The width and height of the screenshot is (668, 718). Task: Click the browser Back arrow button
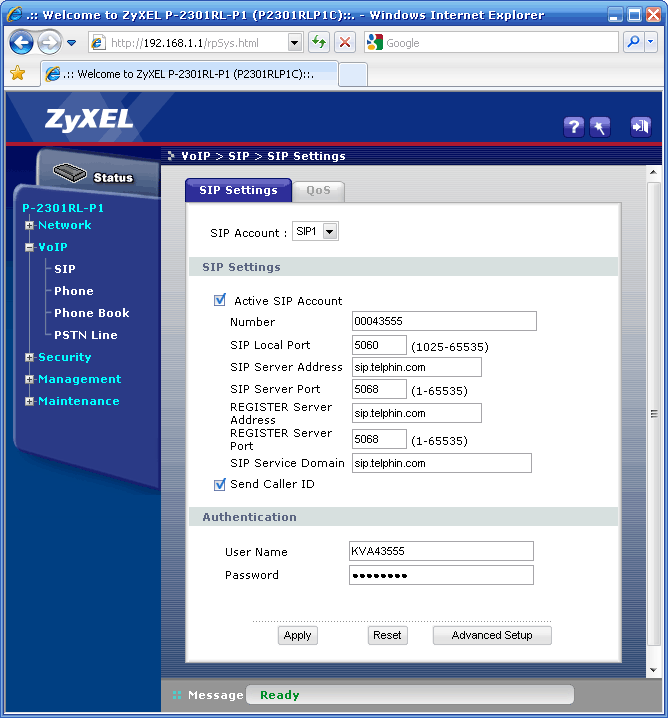(x=21, y=43)
